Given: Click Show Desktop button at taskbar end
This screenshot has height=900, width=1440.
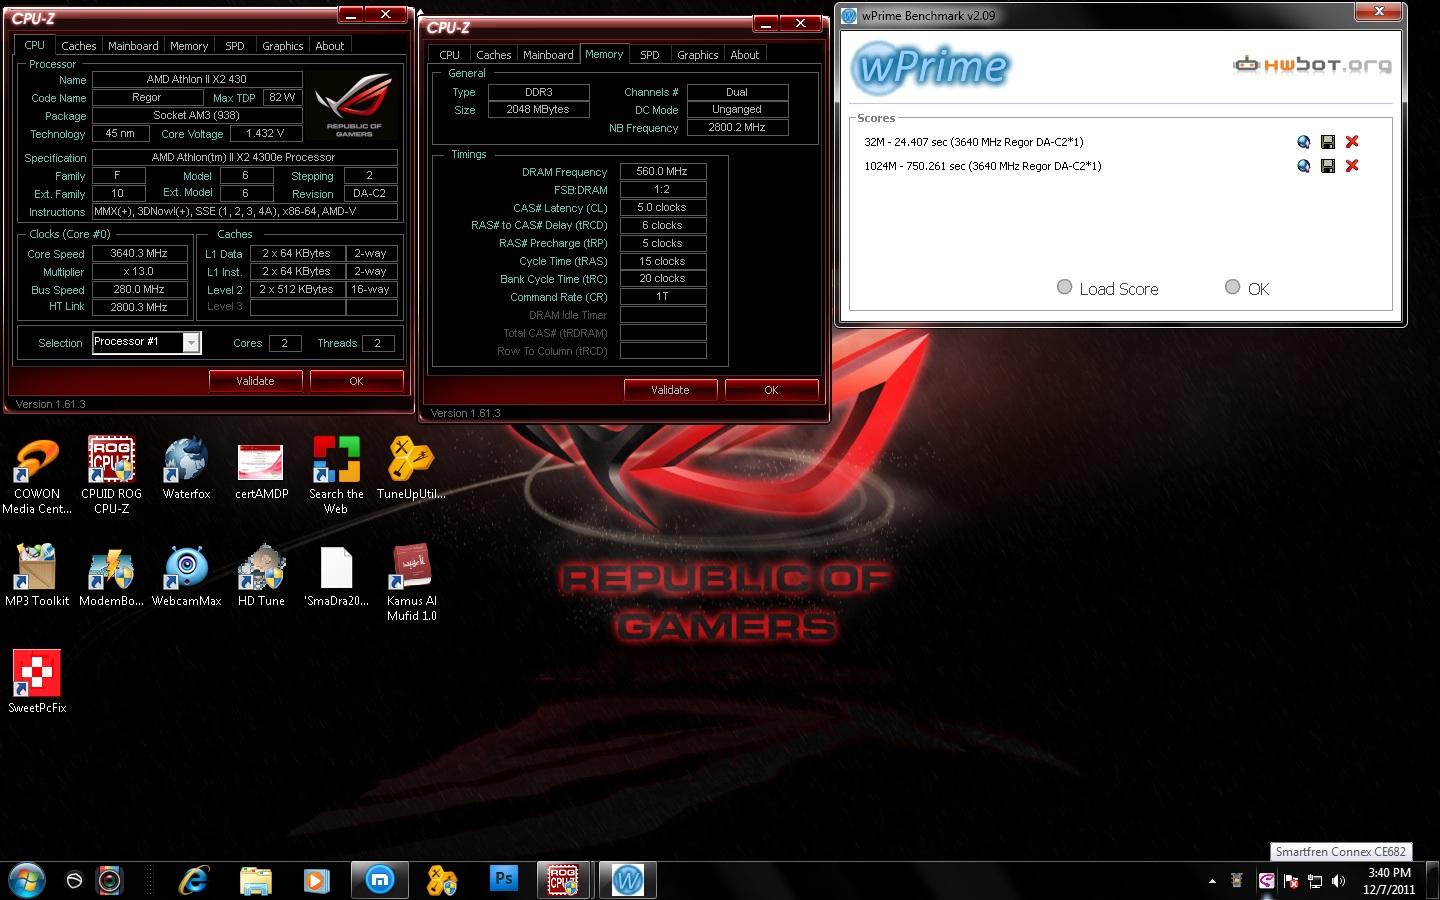Looking at the screenshot, I should pyautogui.click(x=1433, y=880).
